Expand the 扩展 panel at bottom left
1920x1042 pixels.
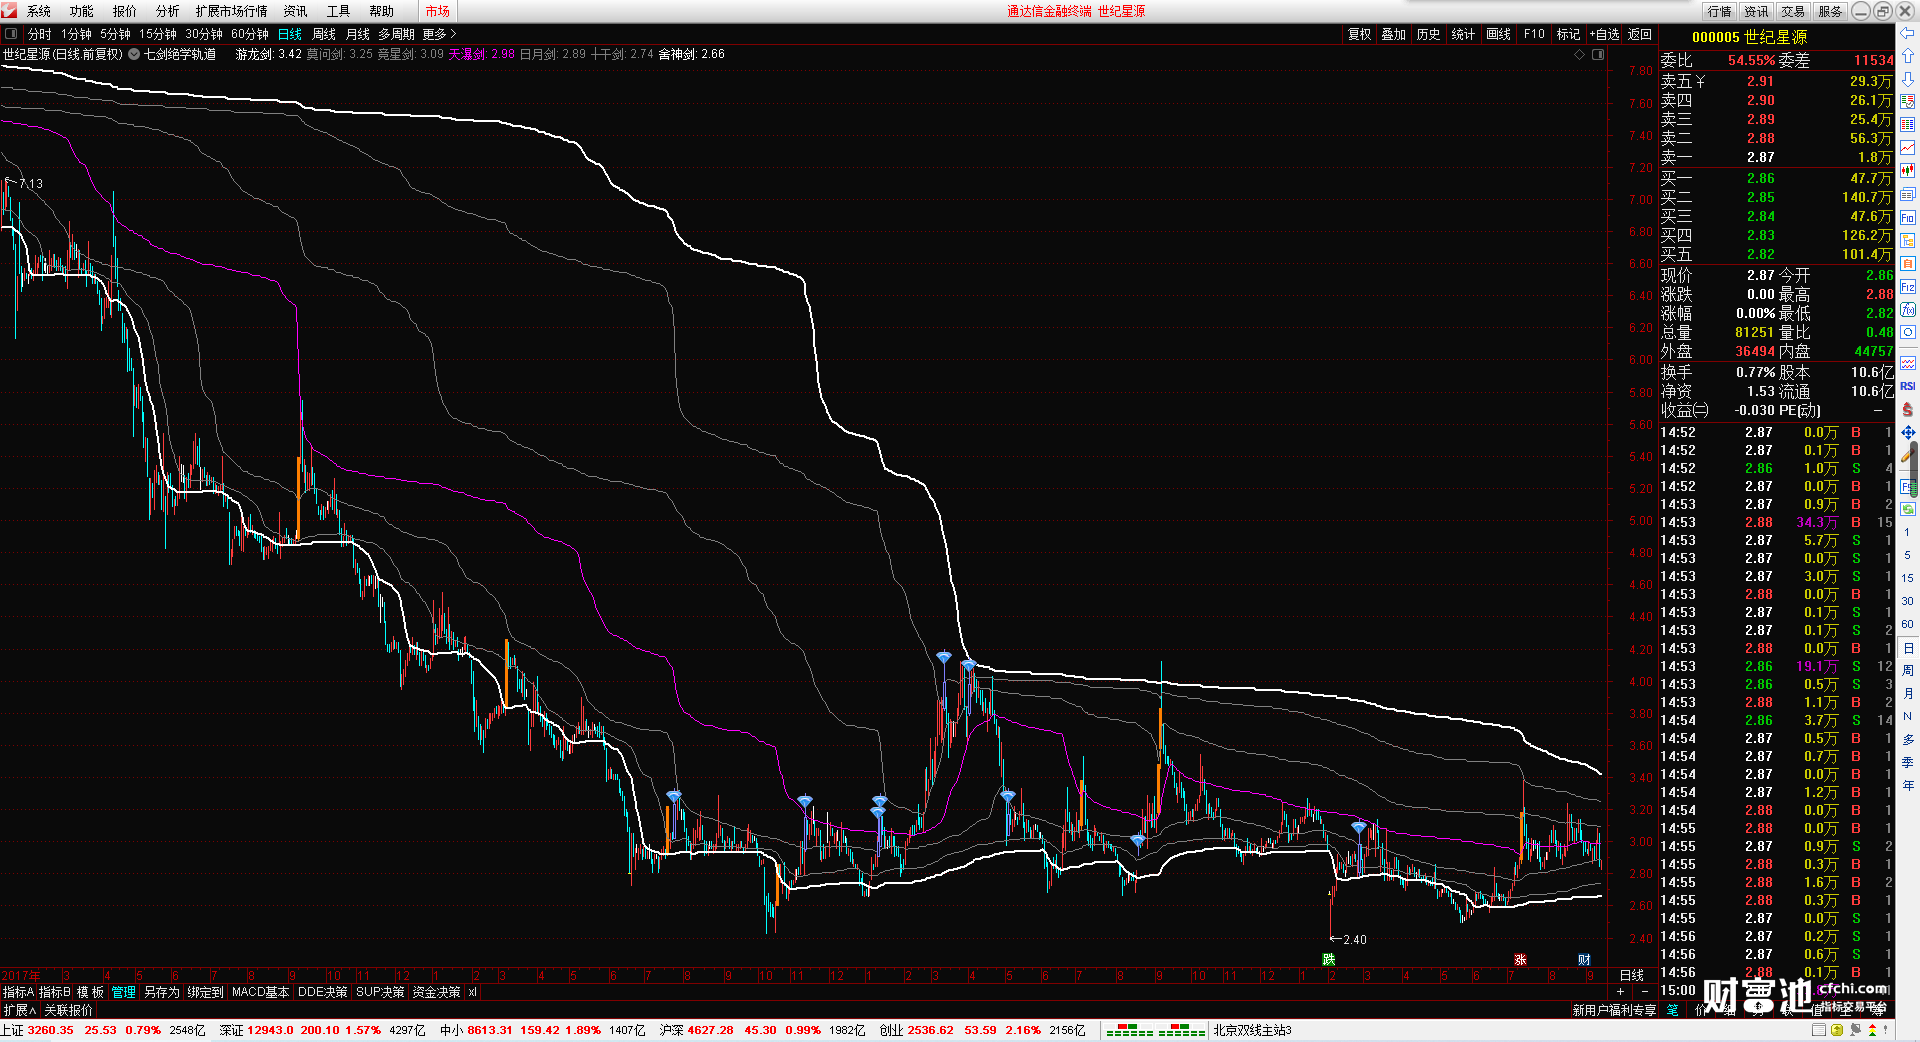[19, 1010]
